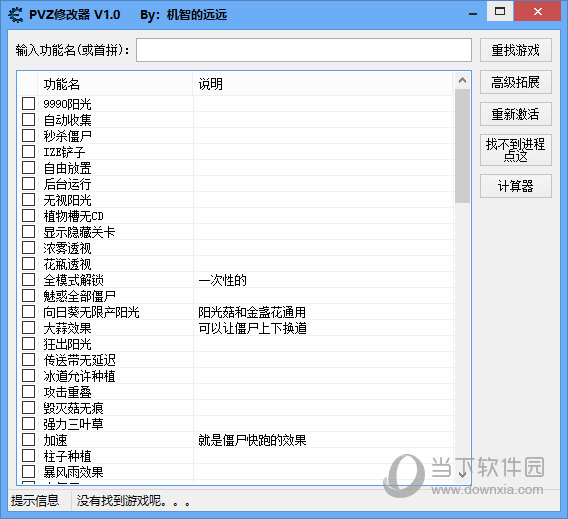Check 传送带无延迟 checkbox
Image resolution: width=568 pixels, height=519 pixels.
[28, 360]
